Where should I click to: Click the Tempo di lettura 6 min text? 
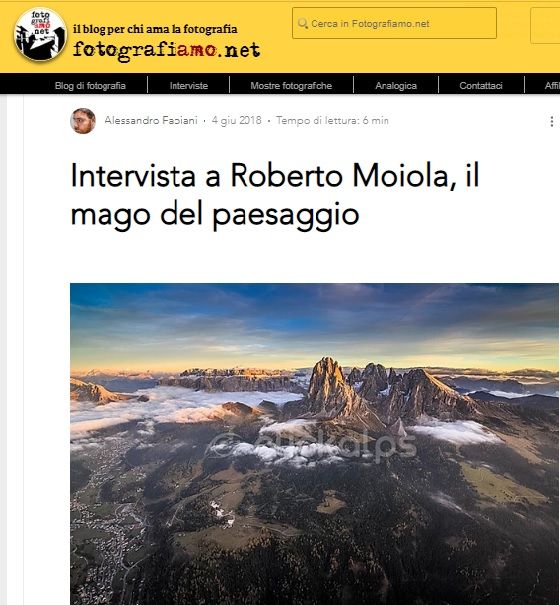[x=332, y=120]
